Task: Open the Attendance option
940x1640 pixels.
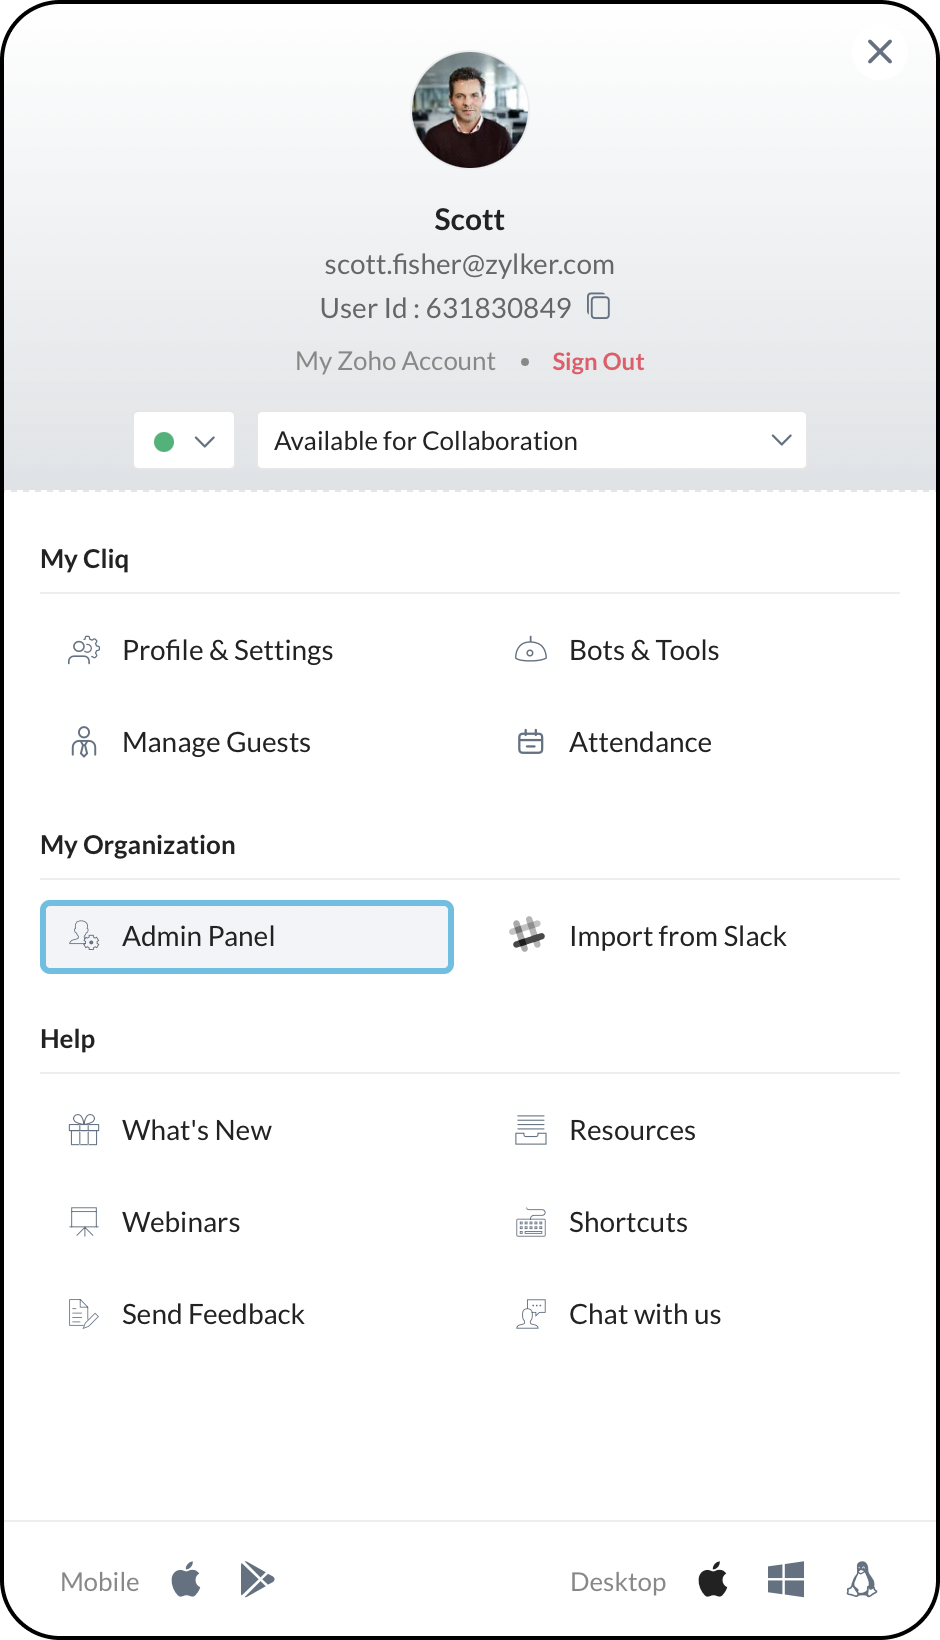Action: [x=640, y=743]
